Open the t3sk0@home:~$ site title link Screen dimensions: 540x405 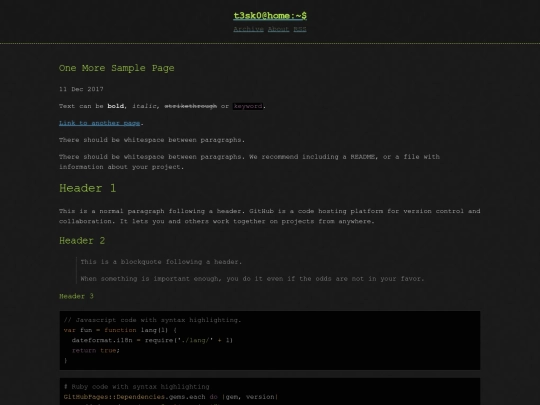pos(270,16)
